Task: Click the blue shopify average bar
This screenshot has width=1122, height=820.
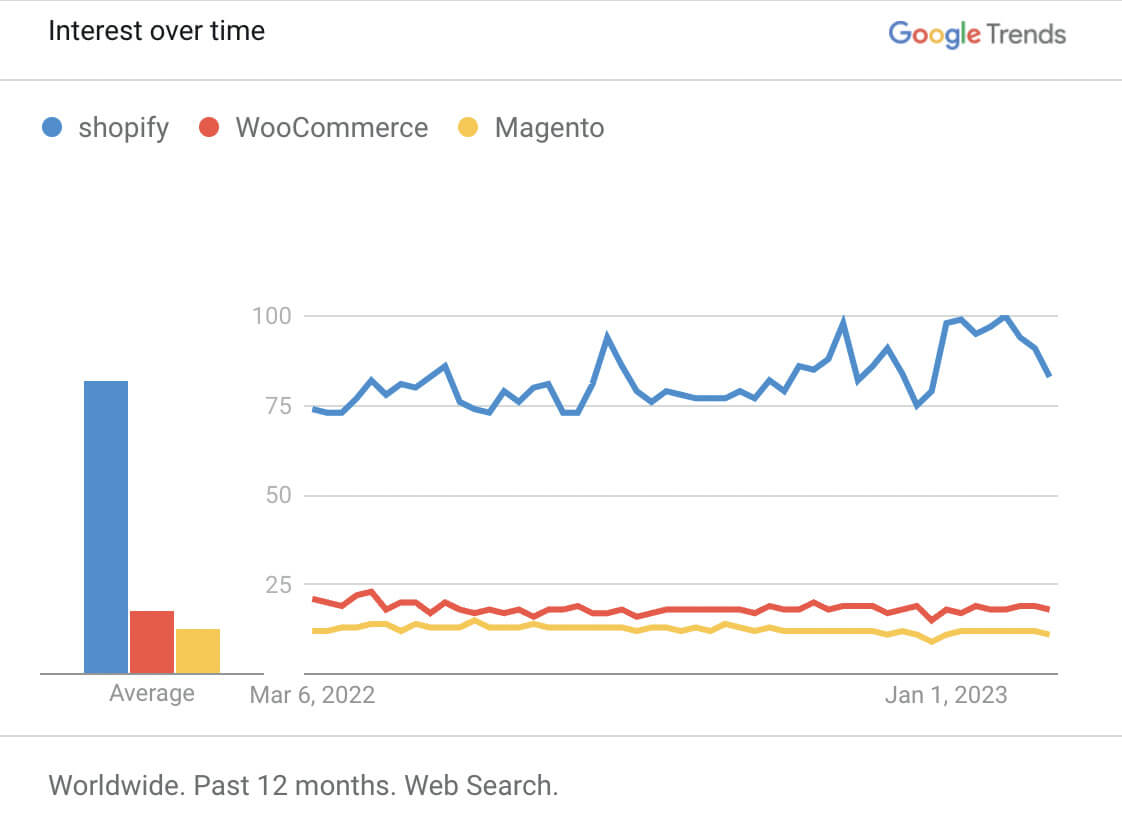Action: click(x=105, y=527)
